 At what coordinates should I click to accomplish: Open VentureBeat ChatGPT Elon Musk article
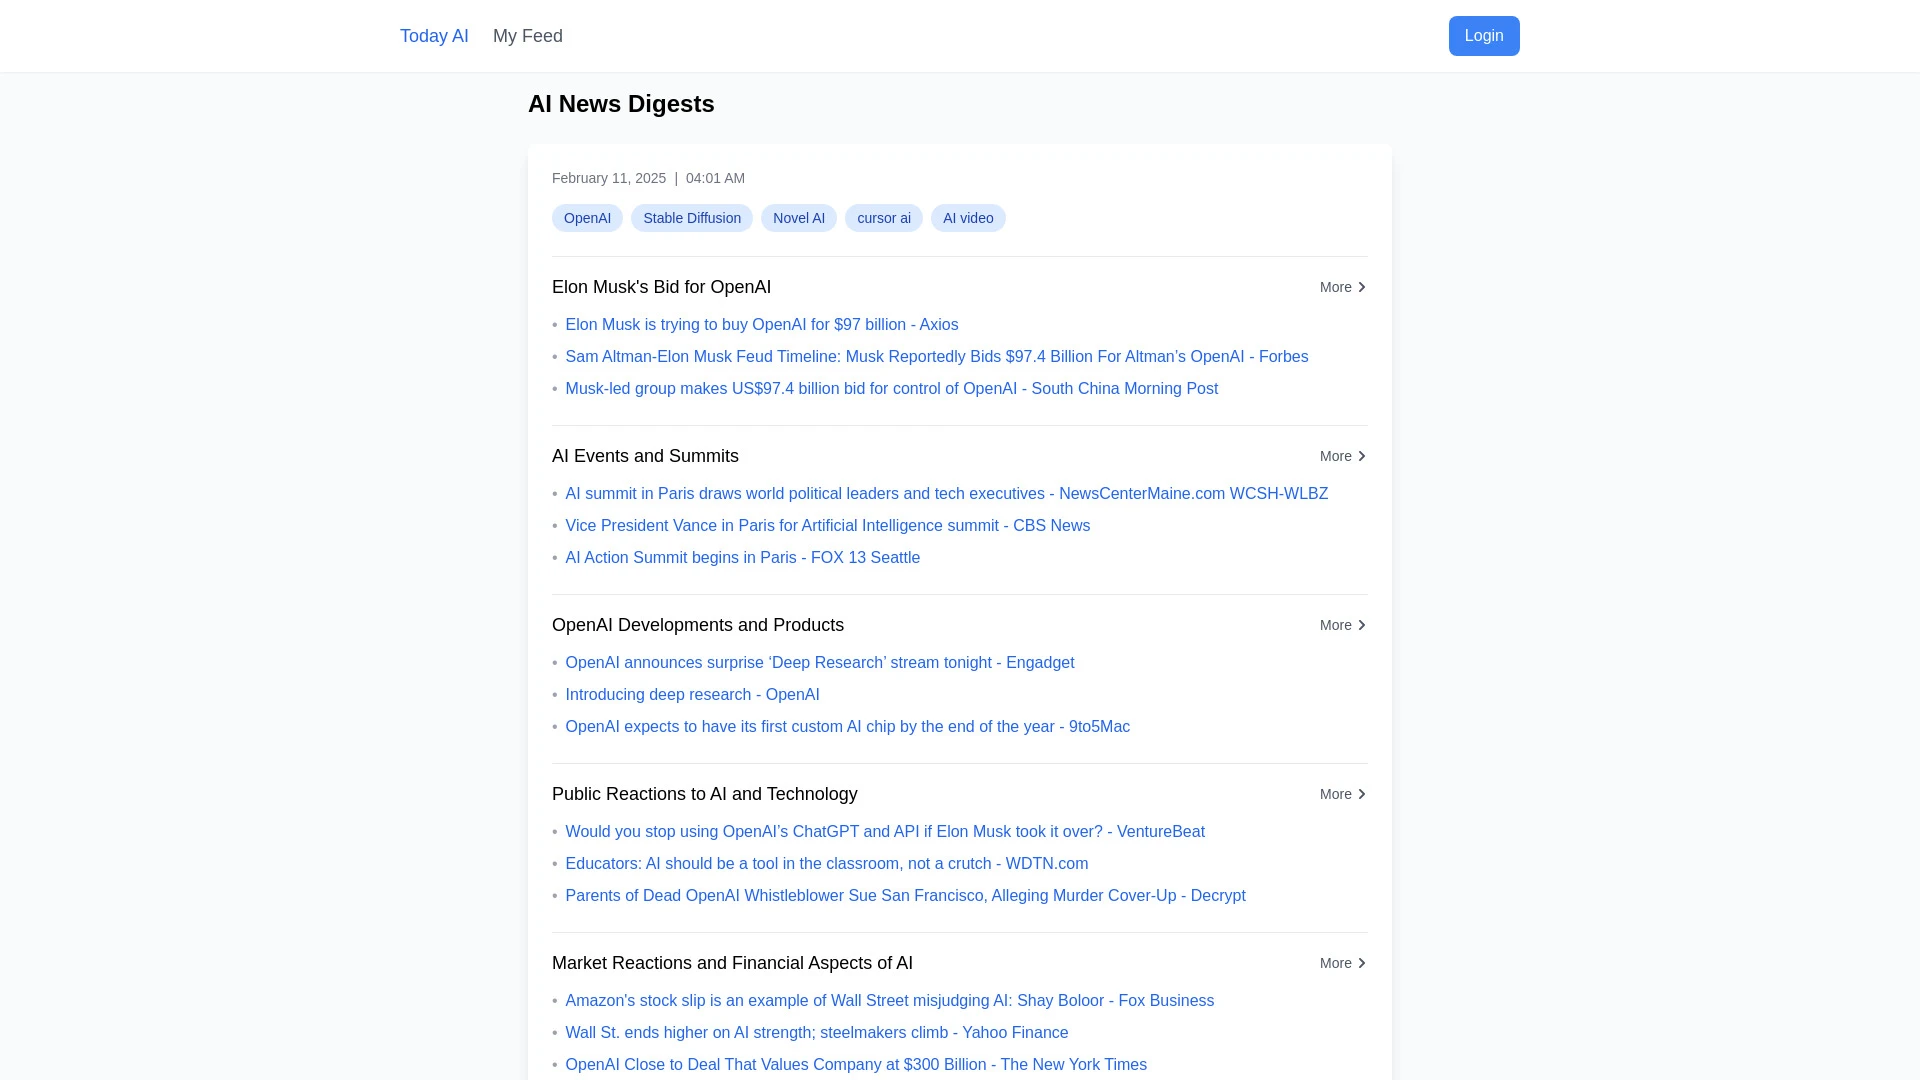coord(884,832)
